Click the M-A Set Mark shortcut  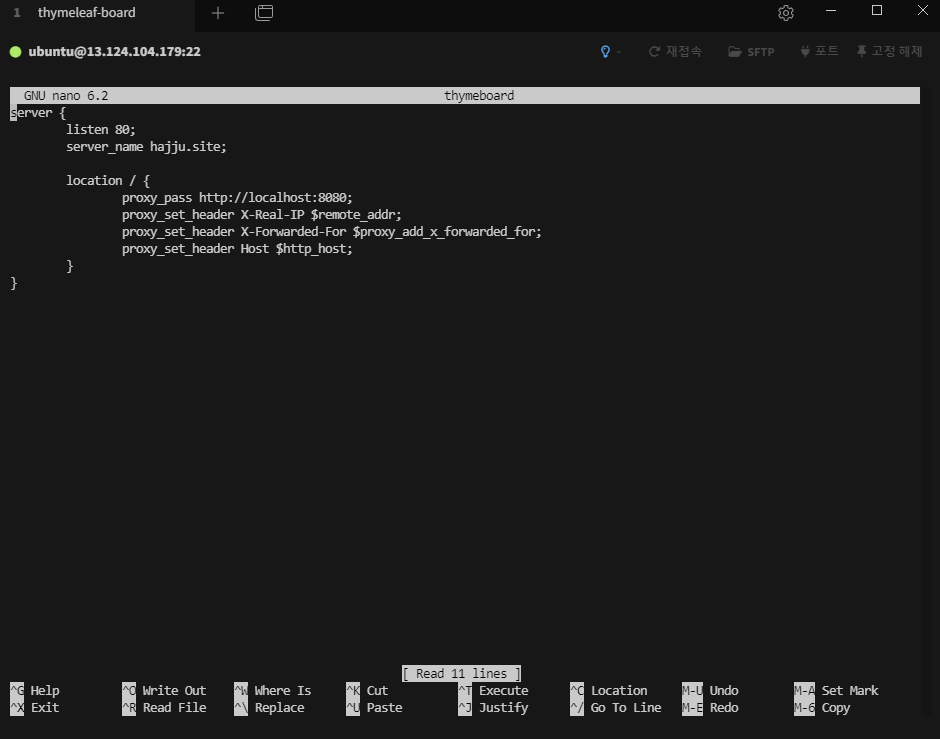pyautogui.click(x=836, y=690)
